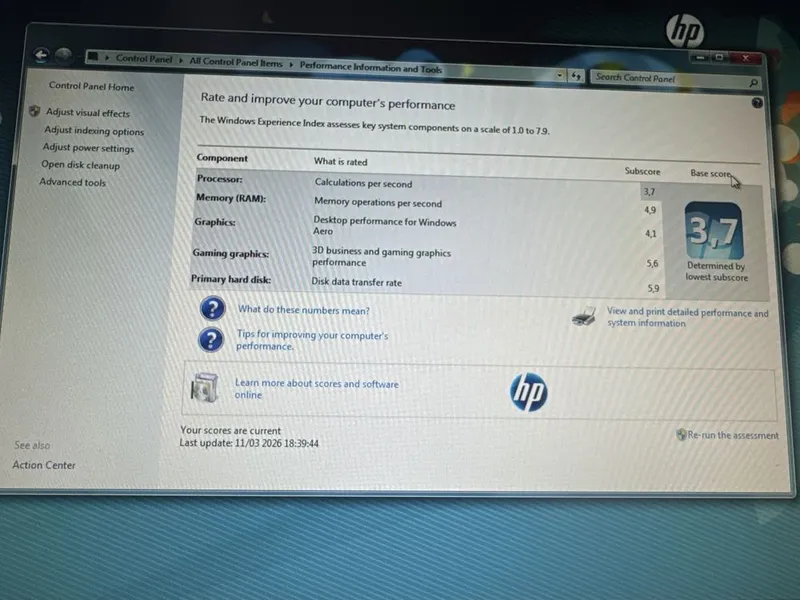Launch Open disk cleanup
The height and width of the screenshot is (600, 800).
pos(81,165)
